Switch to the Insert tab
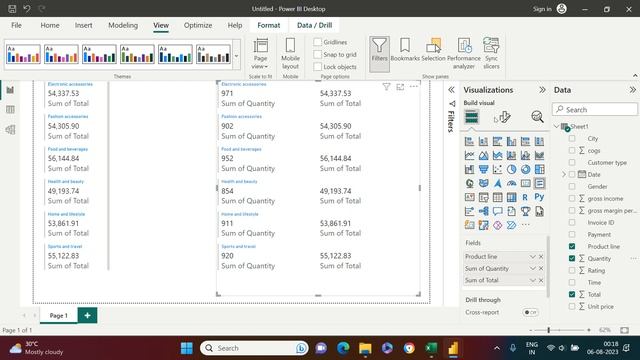The width and height of the screenshot is (640, 360). (x=83, y=25)
